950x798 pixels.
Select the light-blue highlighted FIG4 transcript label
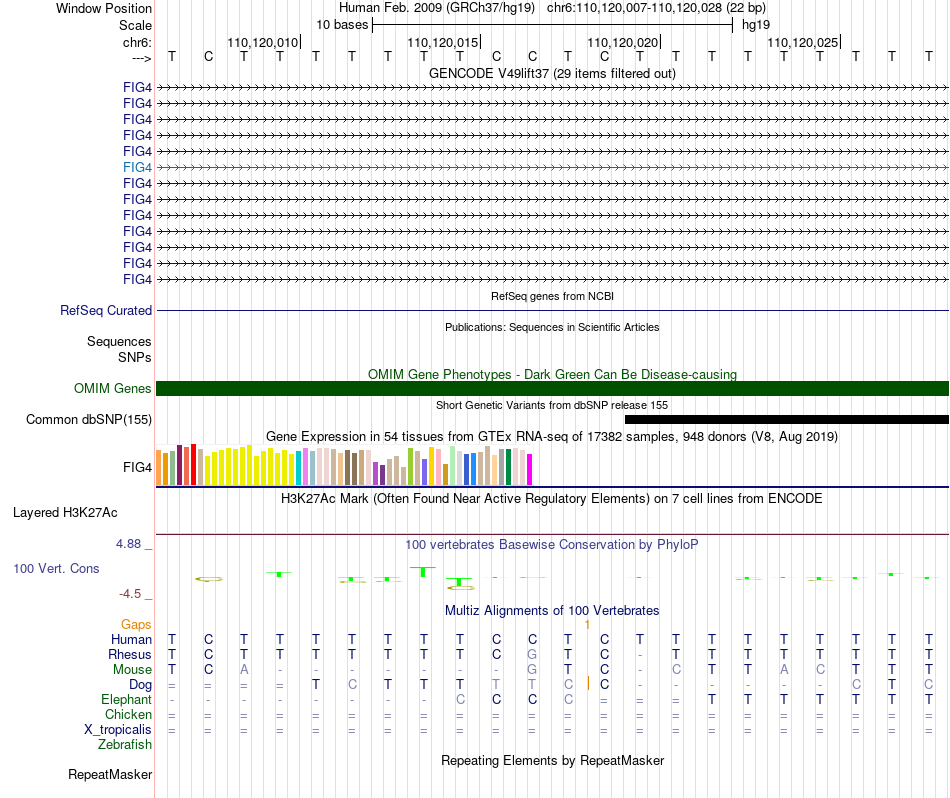tap(137, 167)
